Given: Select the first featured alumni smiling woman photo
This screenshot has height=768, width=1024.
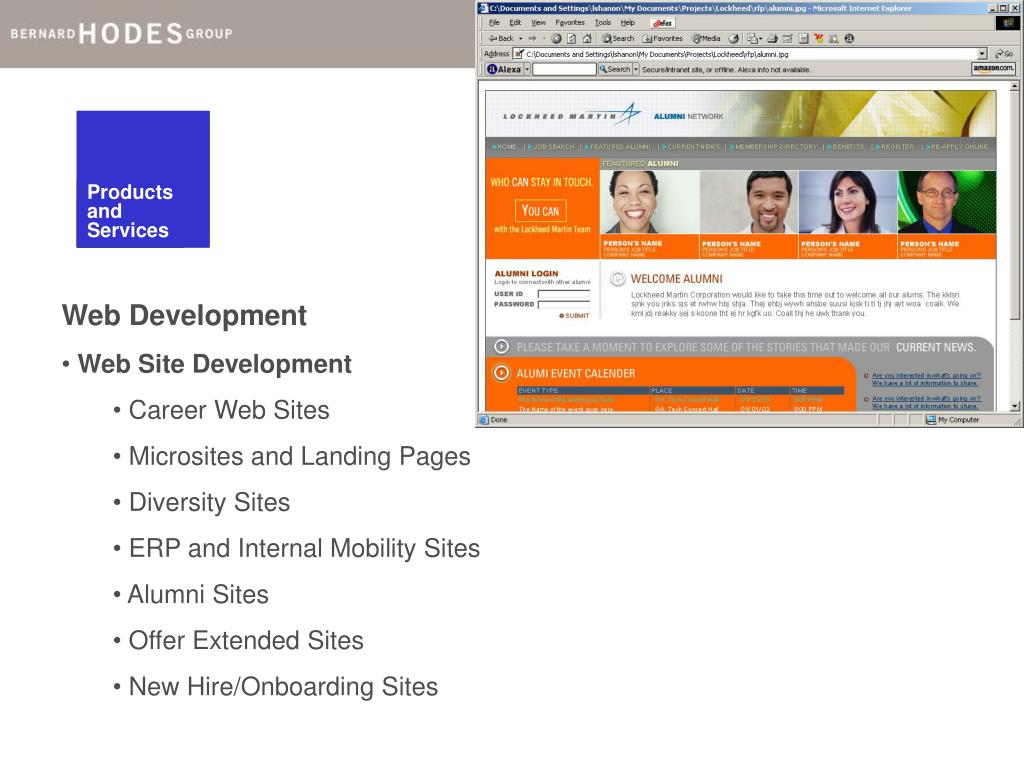Looking at the screenshot, I should pyautogui.click(x=649, y=202).
